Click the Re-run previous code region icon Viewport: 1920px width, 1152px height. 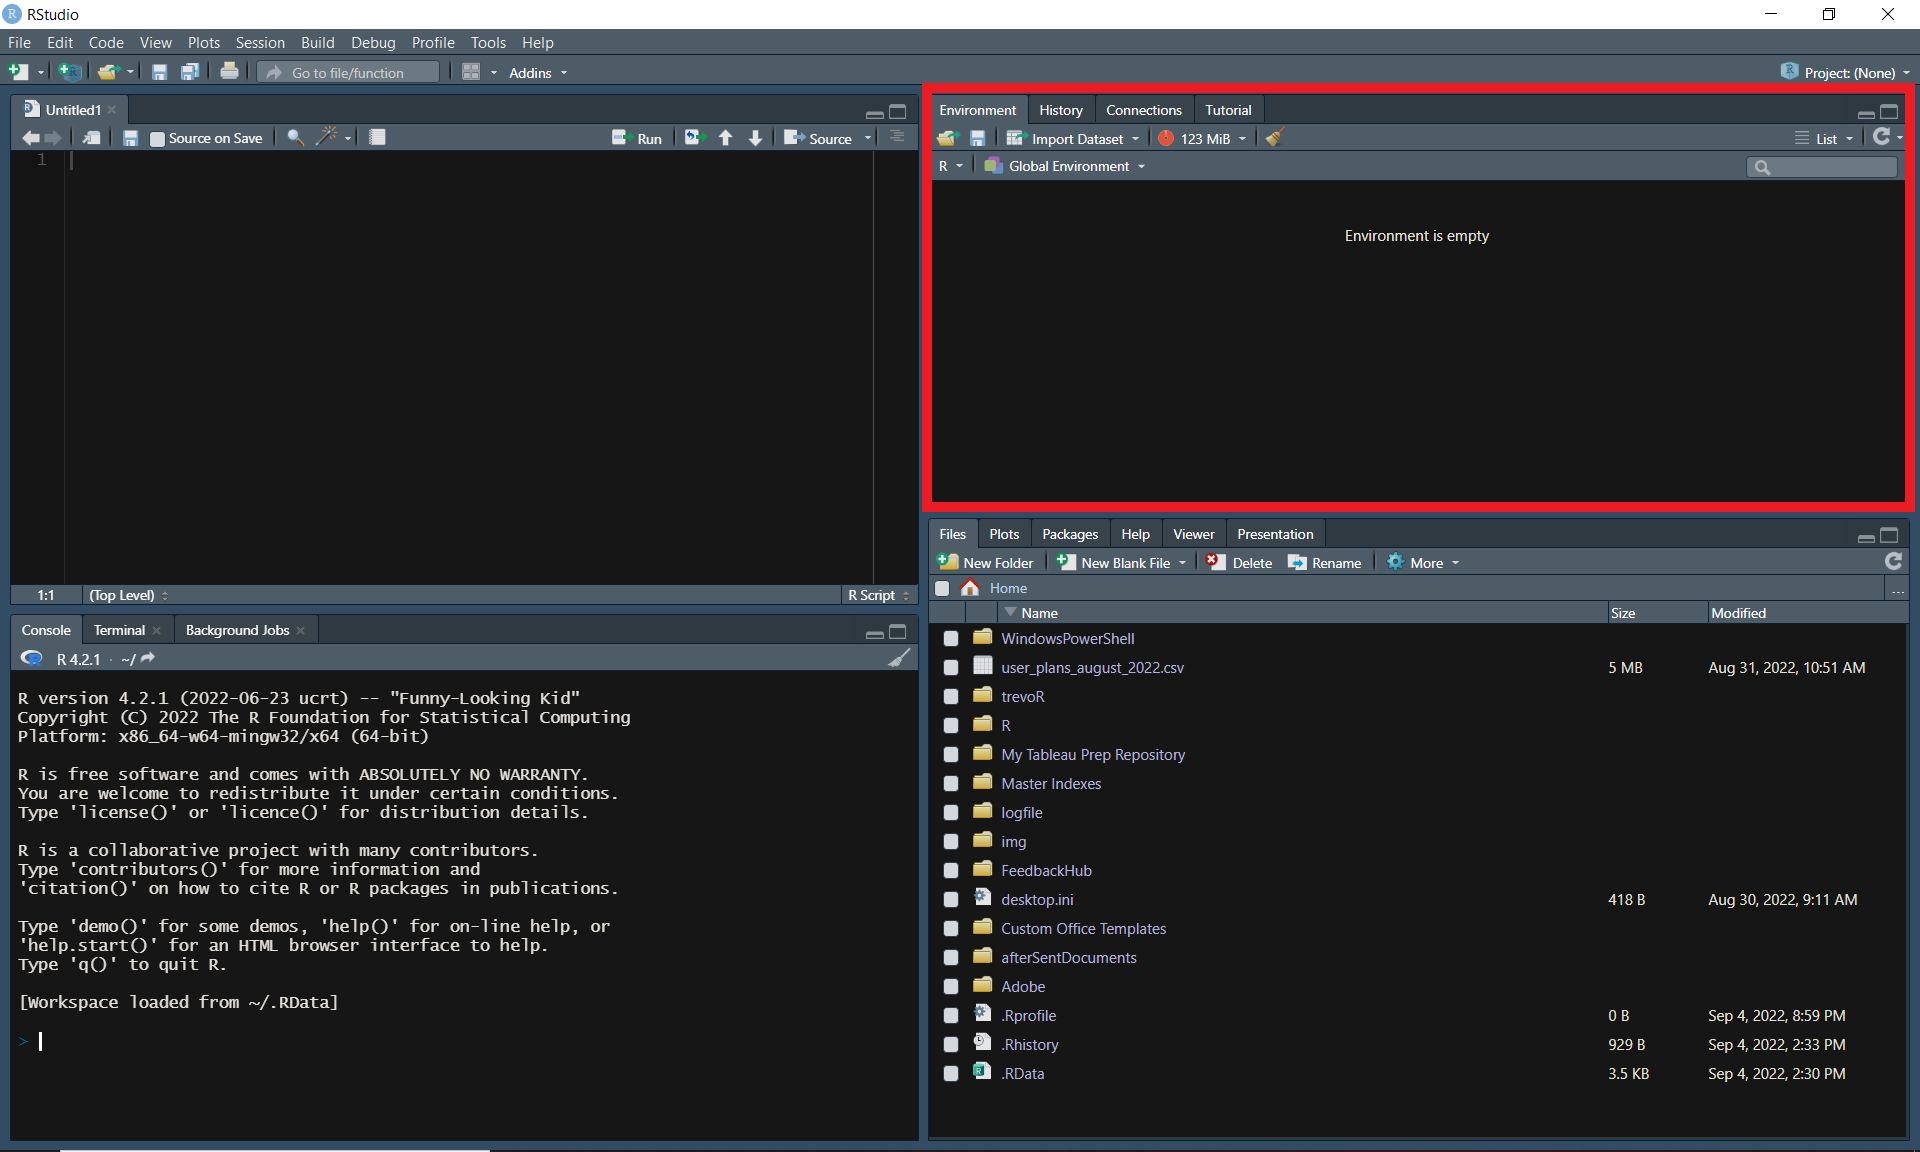[x=695, y=138]
